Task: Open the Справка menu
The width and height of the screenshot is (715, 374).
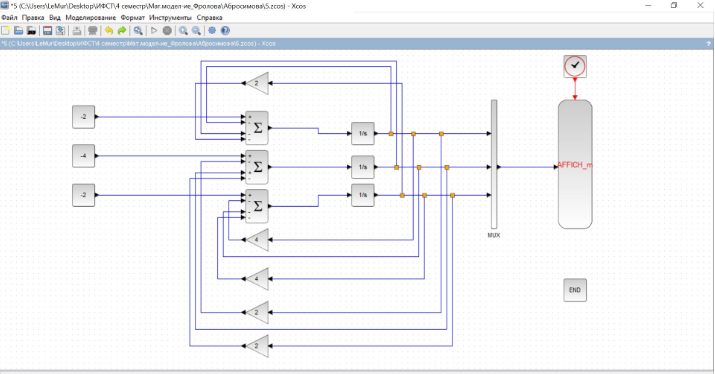Action: 209,17
